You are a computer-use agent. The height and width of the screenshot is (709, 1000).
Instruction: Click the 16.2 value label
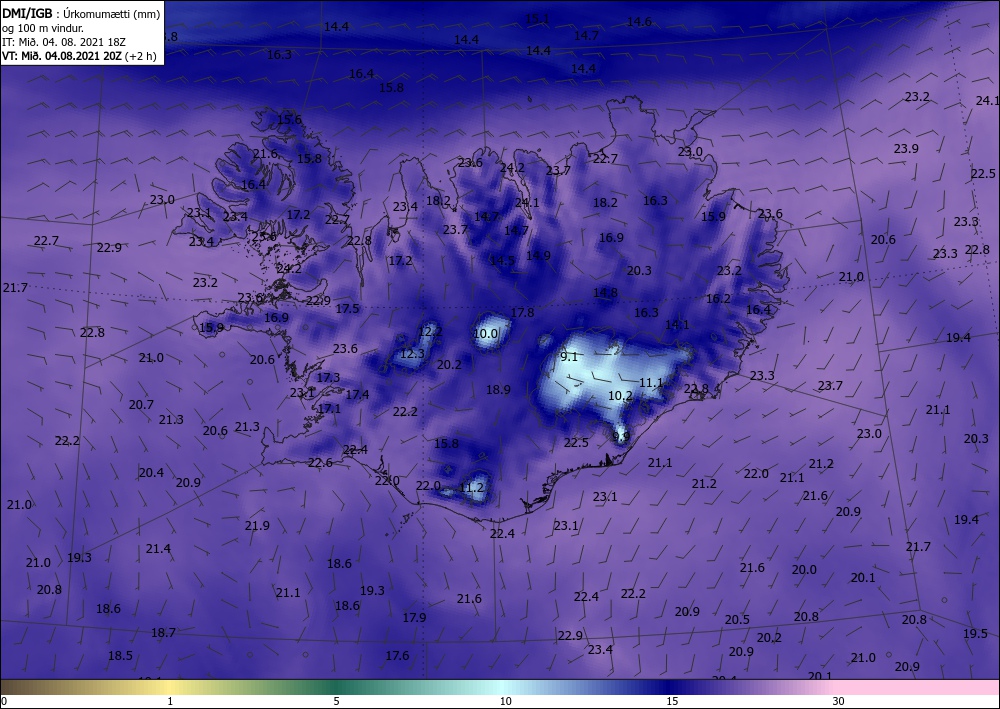click(x=718, y=298)
